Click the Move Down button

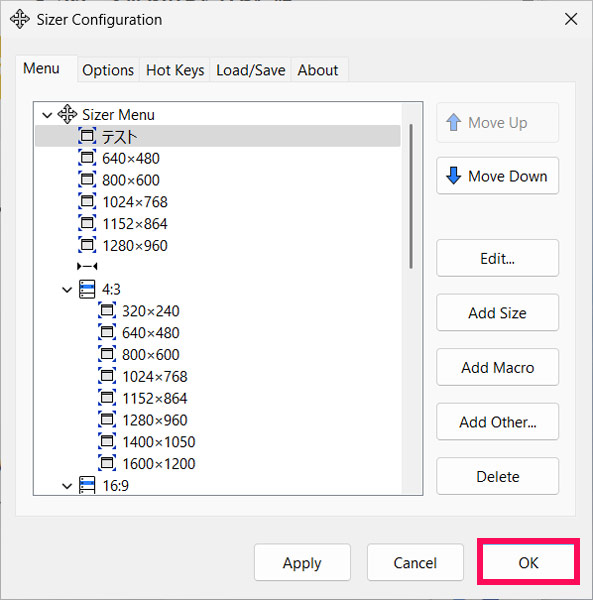point(497,176)
